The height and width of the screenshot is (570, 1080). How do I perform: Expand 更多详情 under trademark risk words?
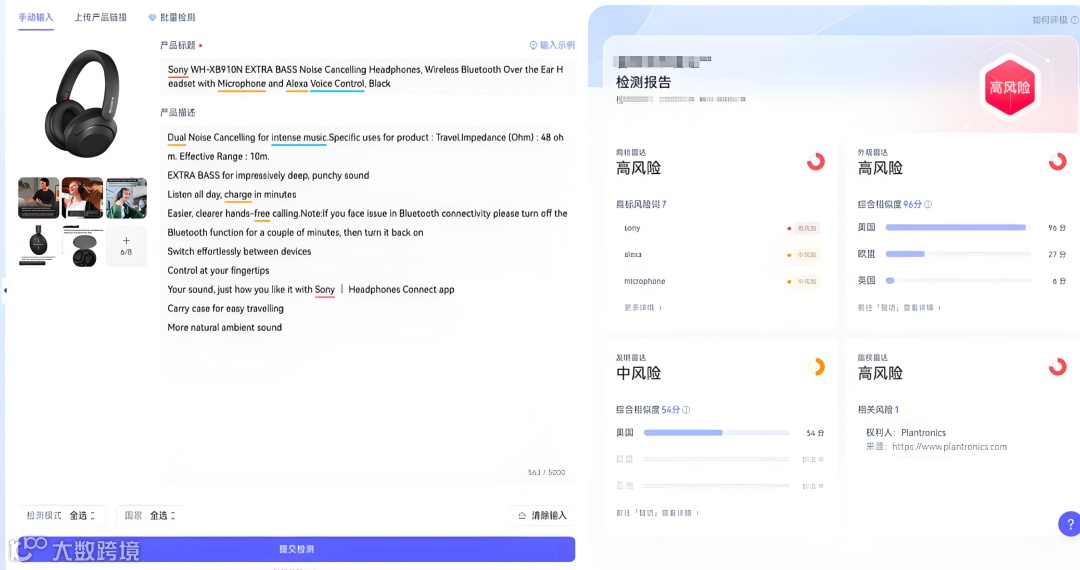click(x=643, y=308)
